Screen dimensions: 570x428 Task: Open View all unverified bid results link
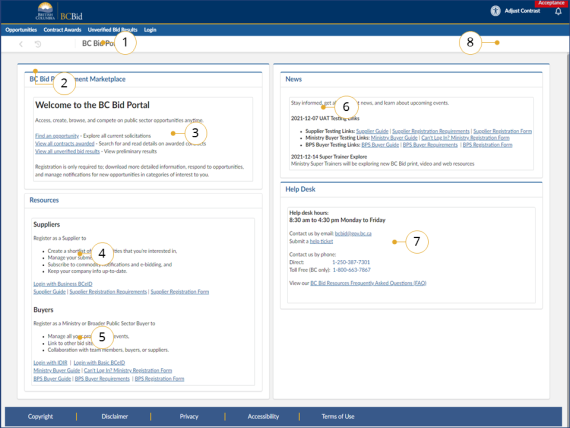click(67, 151)
